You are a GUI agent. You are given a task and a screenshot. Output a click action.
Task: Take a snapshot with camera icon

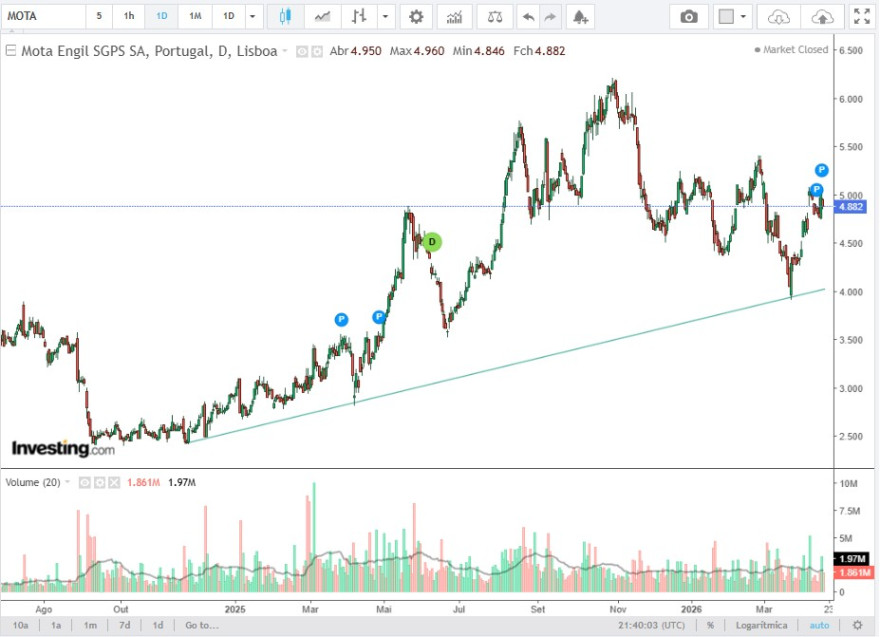tap(689, 17)
